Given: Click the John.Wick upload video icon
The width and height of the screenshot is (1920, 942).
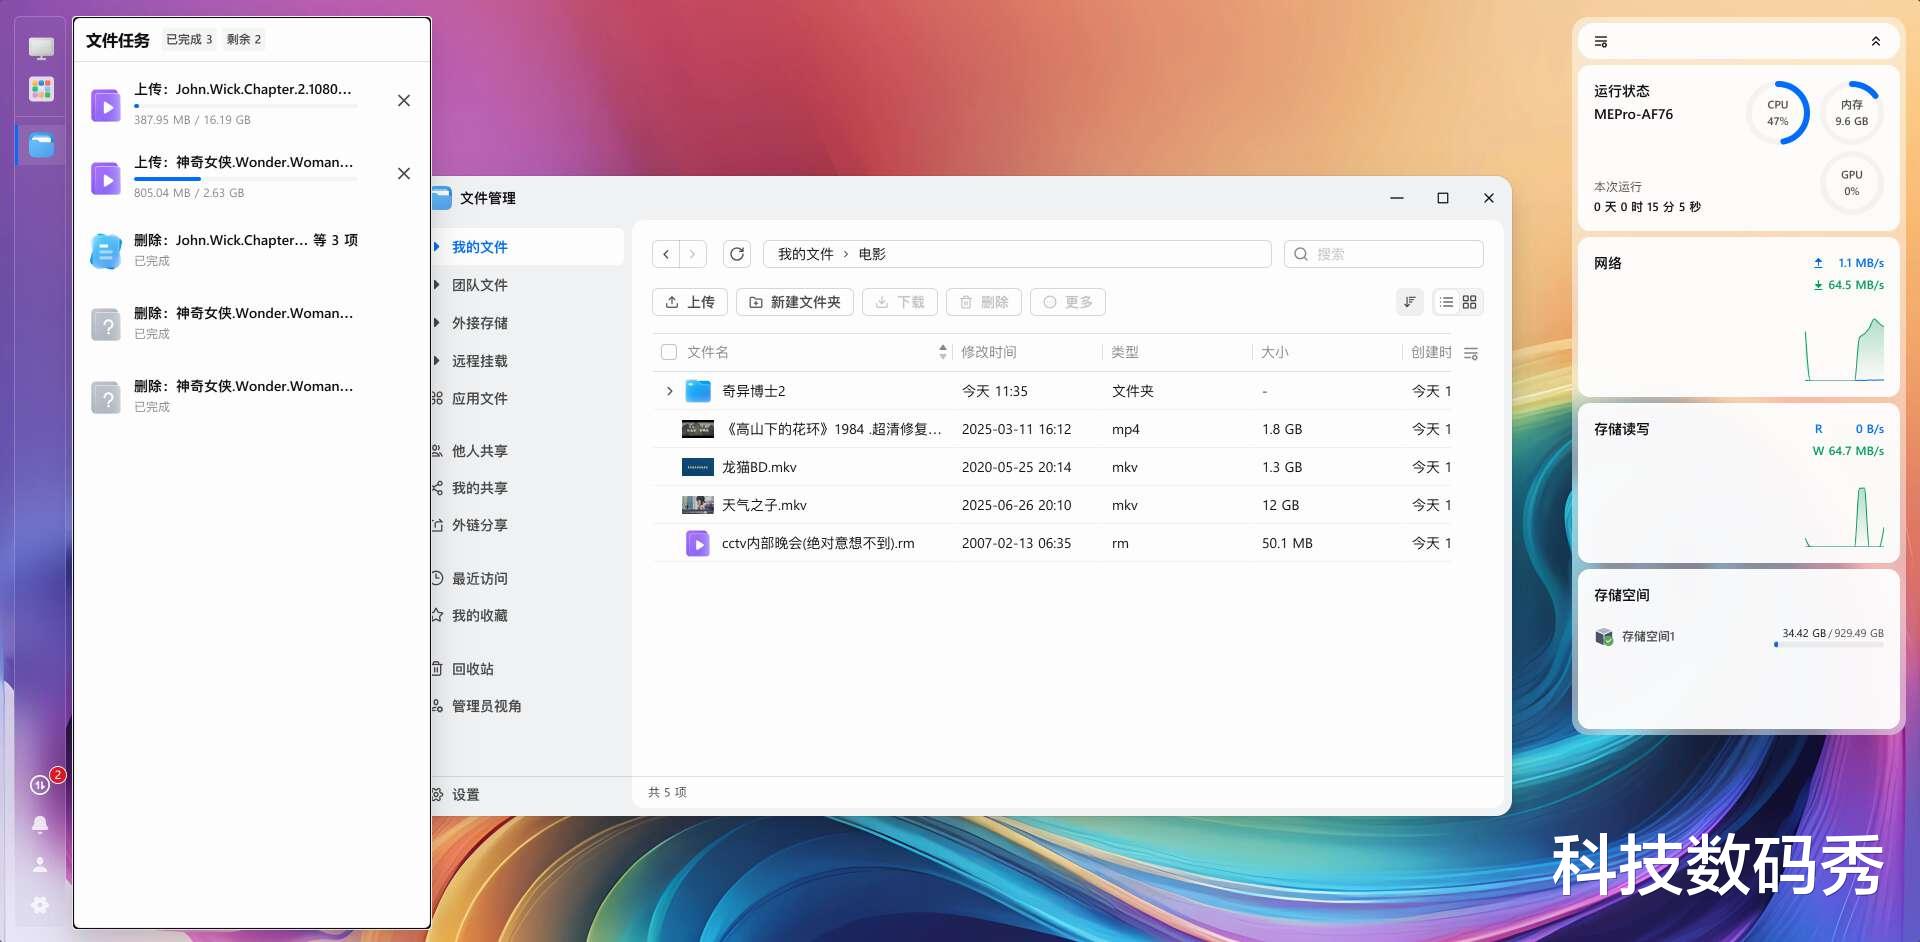Looking at the screenshot, I should (x=106, y=105).
